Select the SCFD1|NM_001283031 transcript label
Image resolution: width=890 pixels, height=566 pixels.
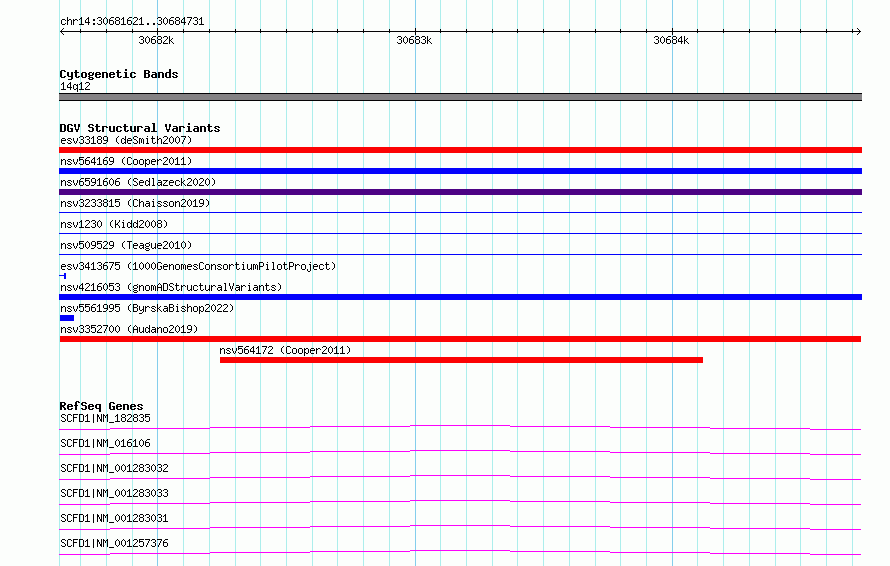(114, 518)
